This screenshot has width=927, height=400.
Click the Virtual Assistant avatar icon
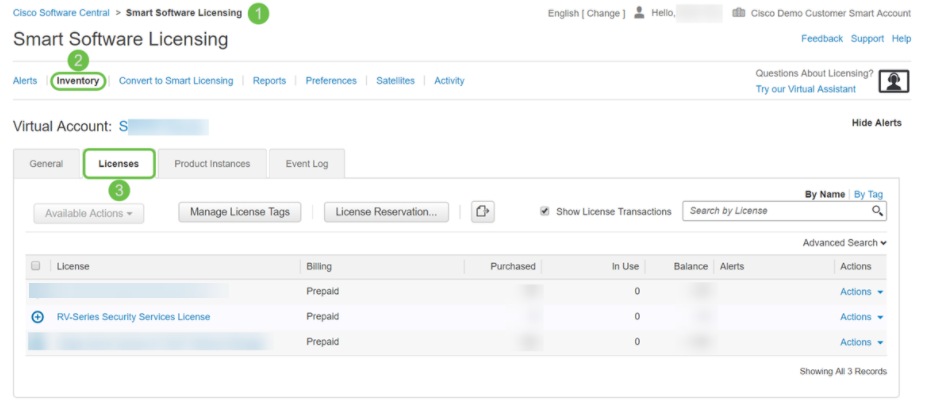[x=893, y=81]
